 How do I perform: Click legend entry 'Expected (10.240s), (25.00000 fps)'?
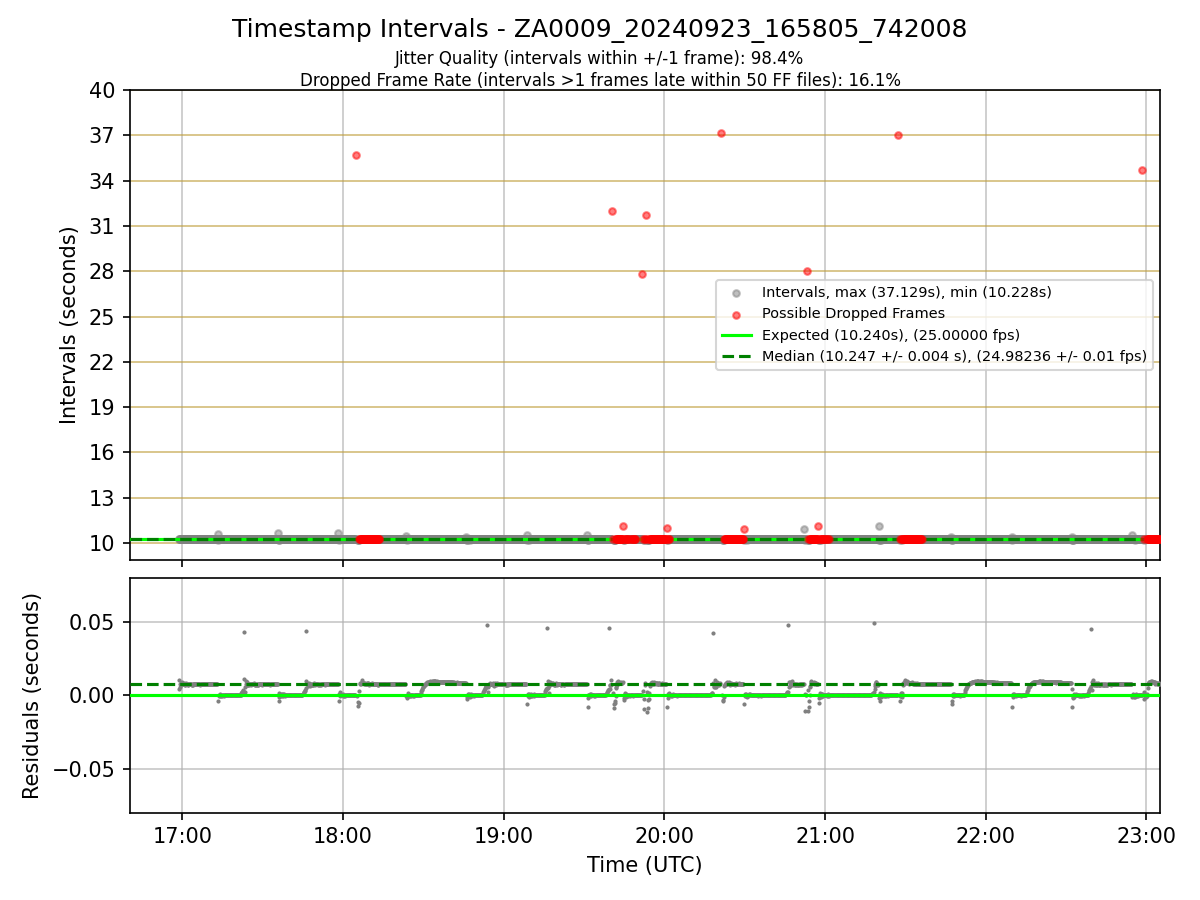[891, 334]
